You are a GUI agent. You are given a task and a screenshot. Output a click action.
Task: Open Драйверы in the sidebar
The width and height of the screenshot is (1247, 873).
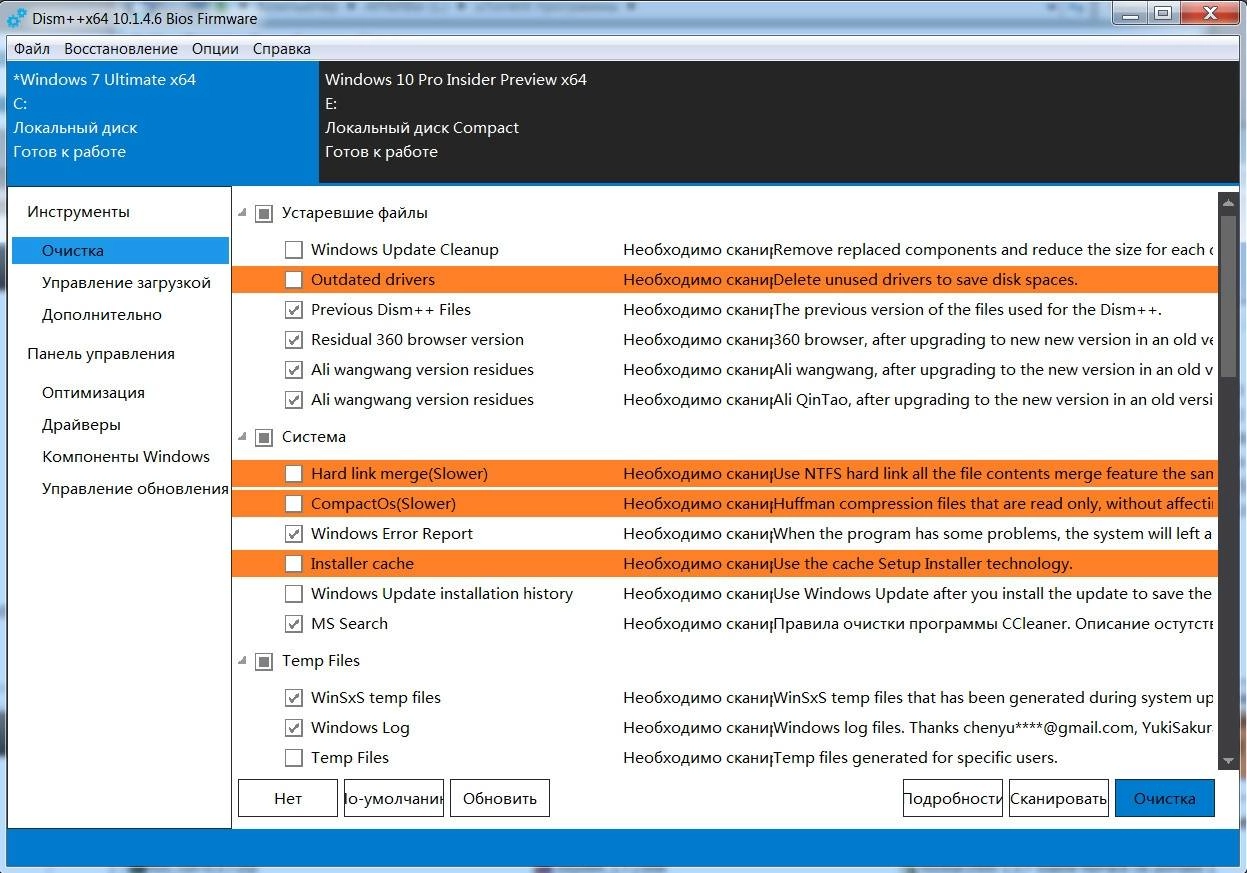pos(81,425)
